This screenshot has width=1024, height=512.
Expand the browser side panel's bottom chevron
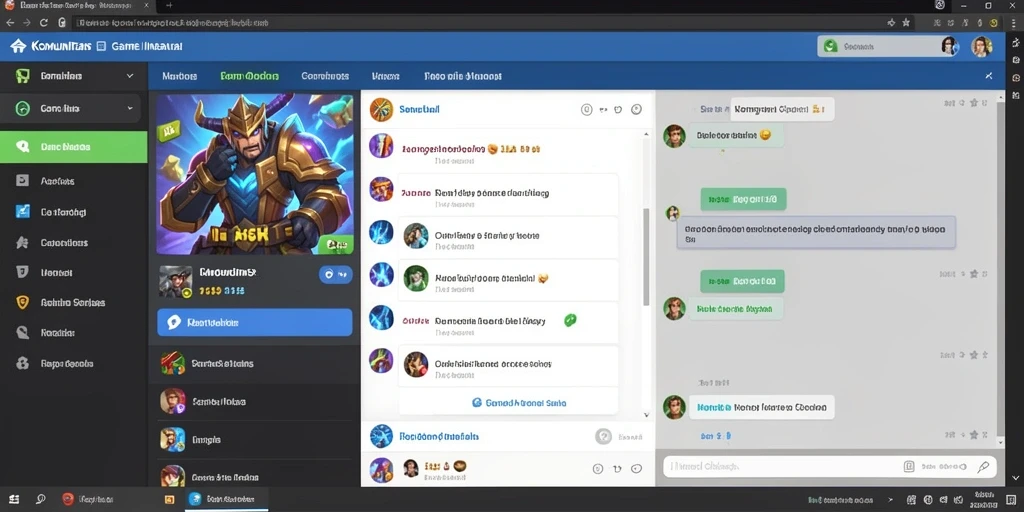[x=1016, y=478]
